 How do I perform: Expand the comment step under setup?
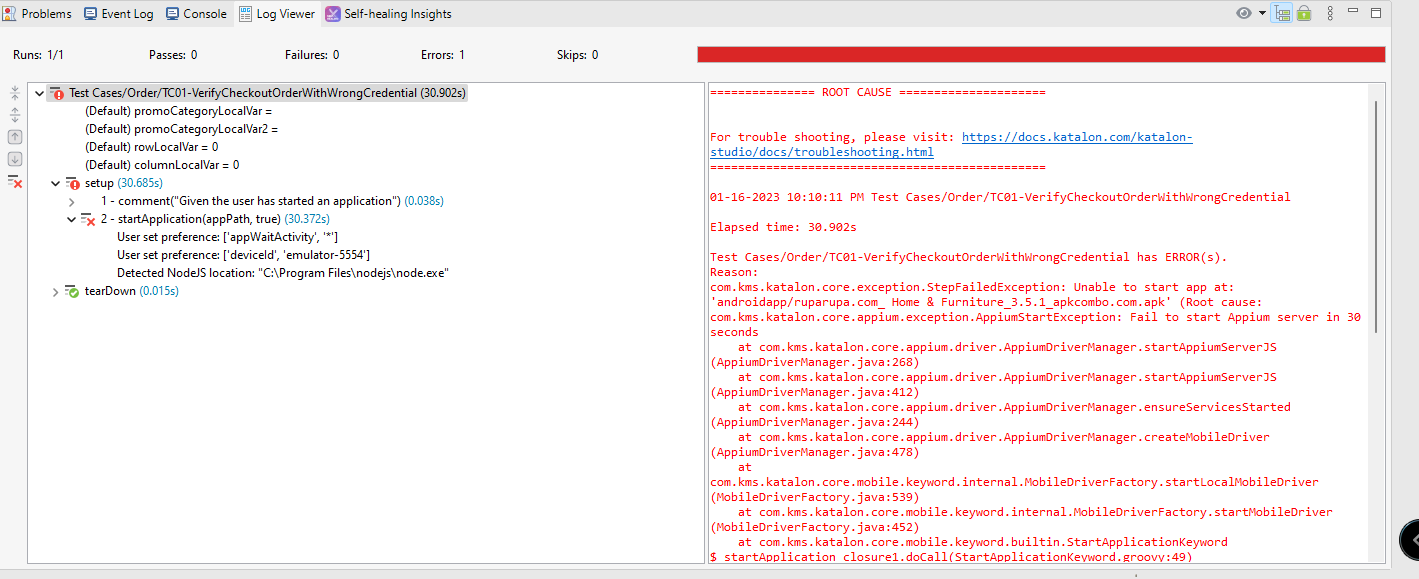pyautogui.click(x=70, y=200)
